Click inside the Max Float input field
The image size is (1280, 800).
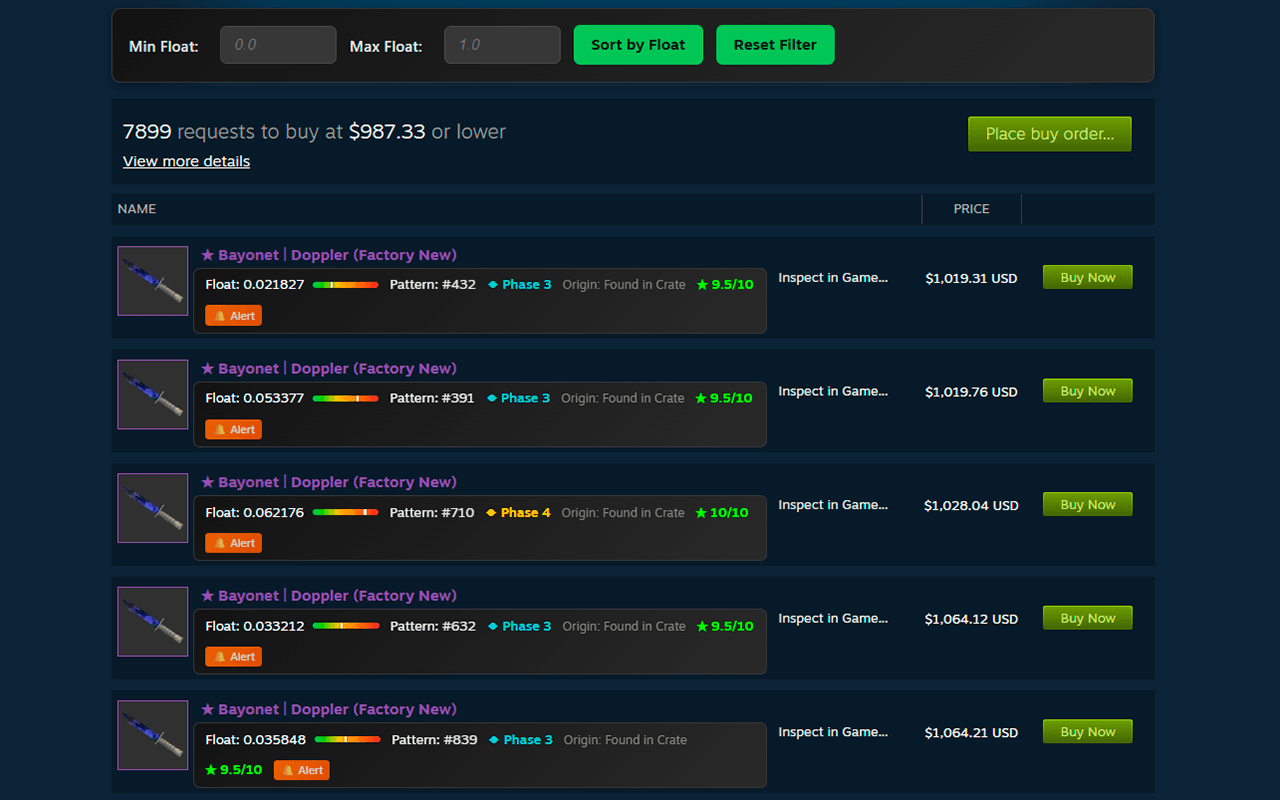click(x=502, y=44)
